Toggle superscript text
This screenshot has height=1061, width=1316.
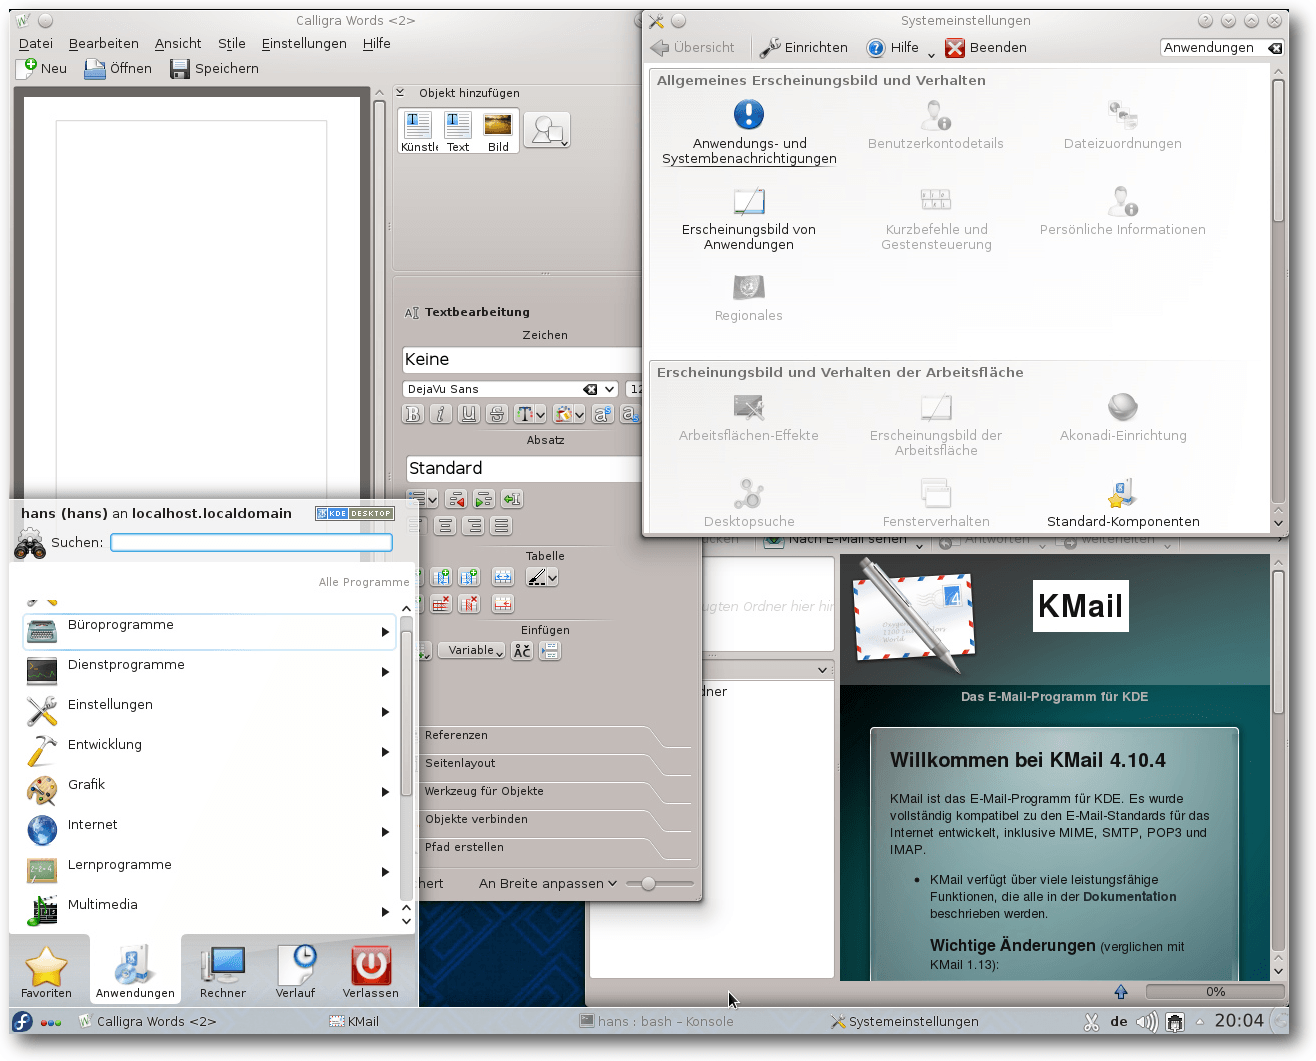point(602,414)
